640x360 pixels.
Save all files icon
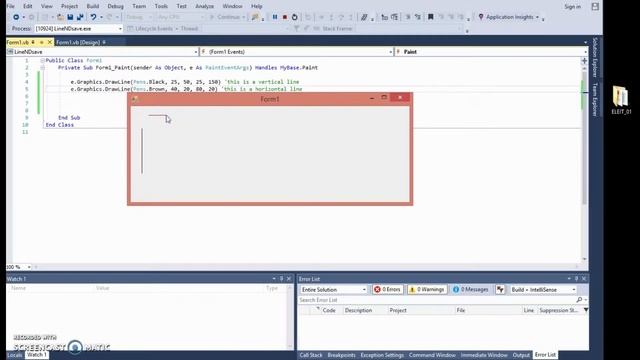[80, 17]
